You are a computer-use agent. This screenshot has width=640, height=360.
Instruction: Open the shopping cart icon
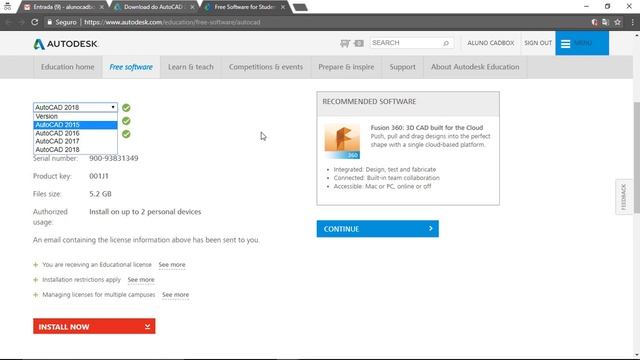tap(345, 43)
